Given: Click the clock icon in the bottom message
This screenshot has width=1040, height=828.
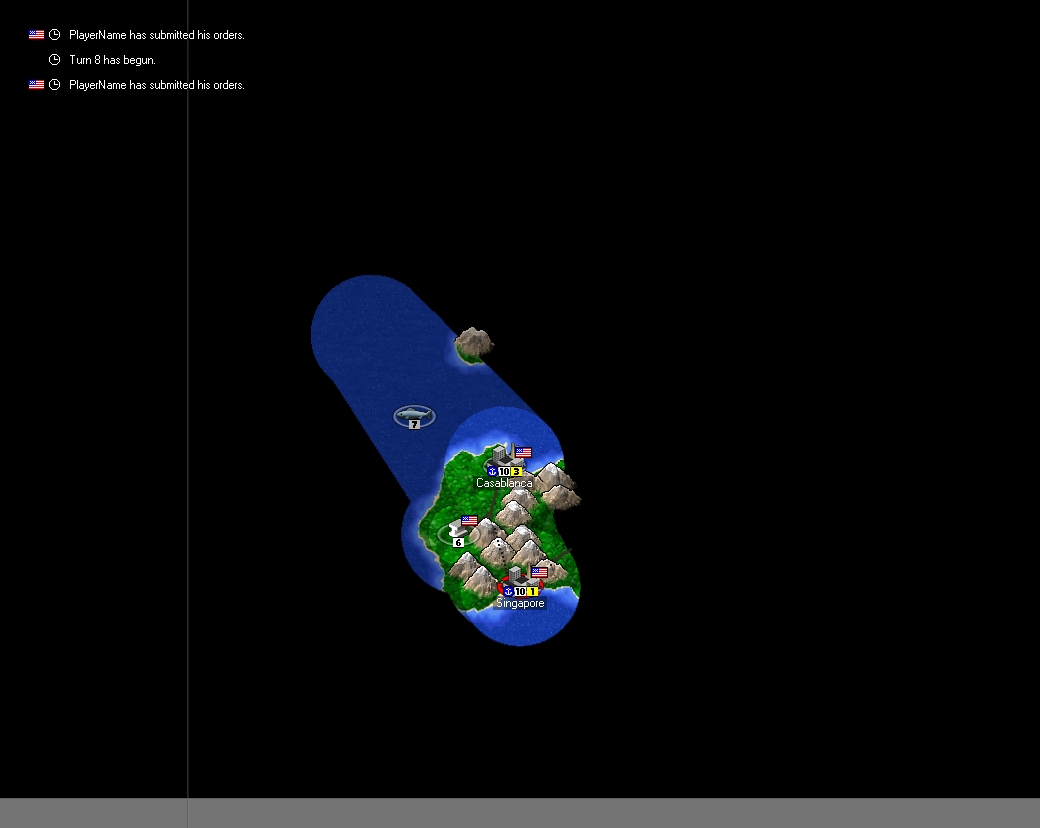Looking at the screenshot, I should click(55, 85).
